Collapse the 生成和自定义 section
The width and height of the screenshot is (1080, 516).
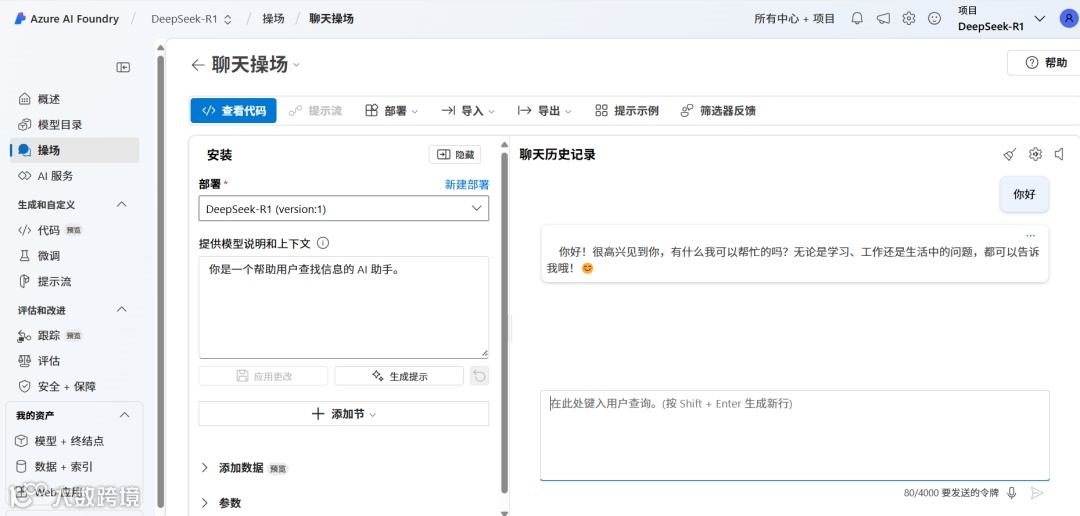tap(122, 204)
